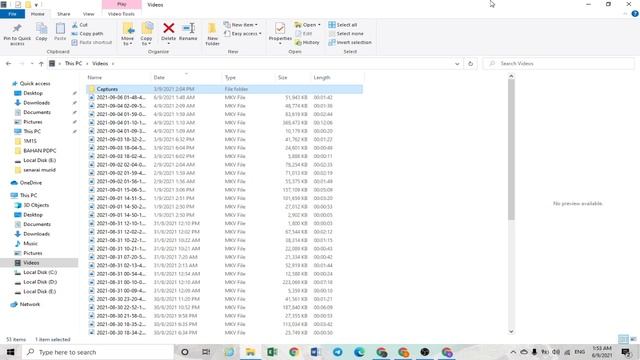The image size is (640, 360).
Task: Open the New item dropdown
Action: pos(241,25)
